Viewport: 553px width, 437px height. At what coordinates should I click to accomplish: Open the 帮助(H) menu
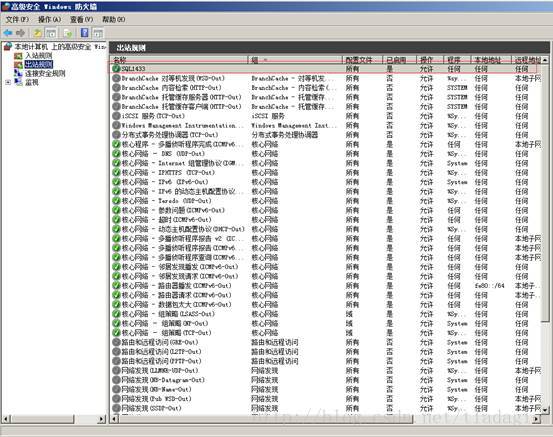point(114,19)
